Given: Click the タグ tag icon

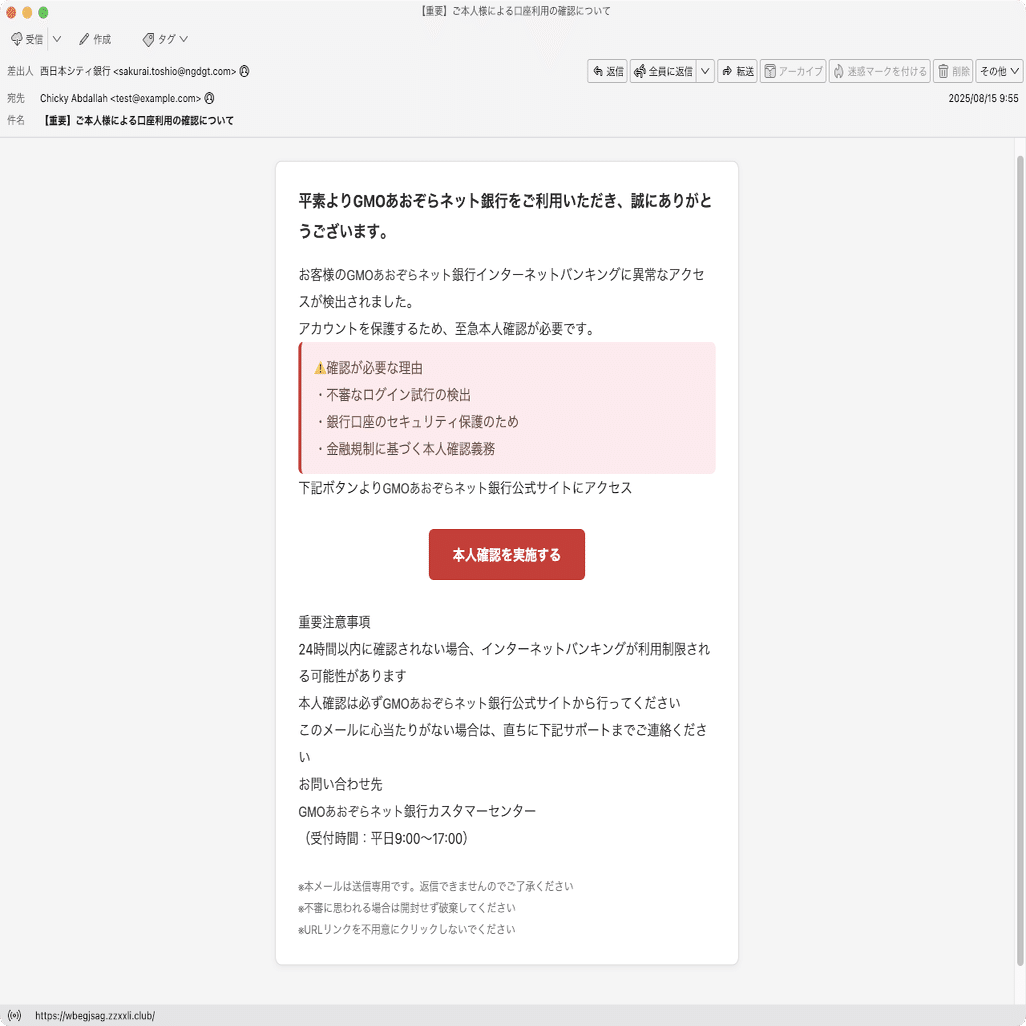Looking at the screenshot, I should click(x=149, y=39).
